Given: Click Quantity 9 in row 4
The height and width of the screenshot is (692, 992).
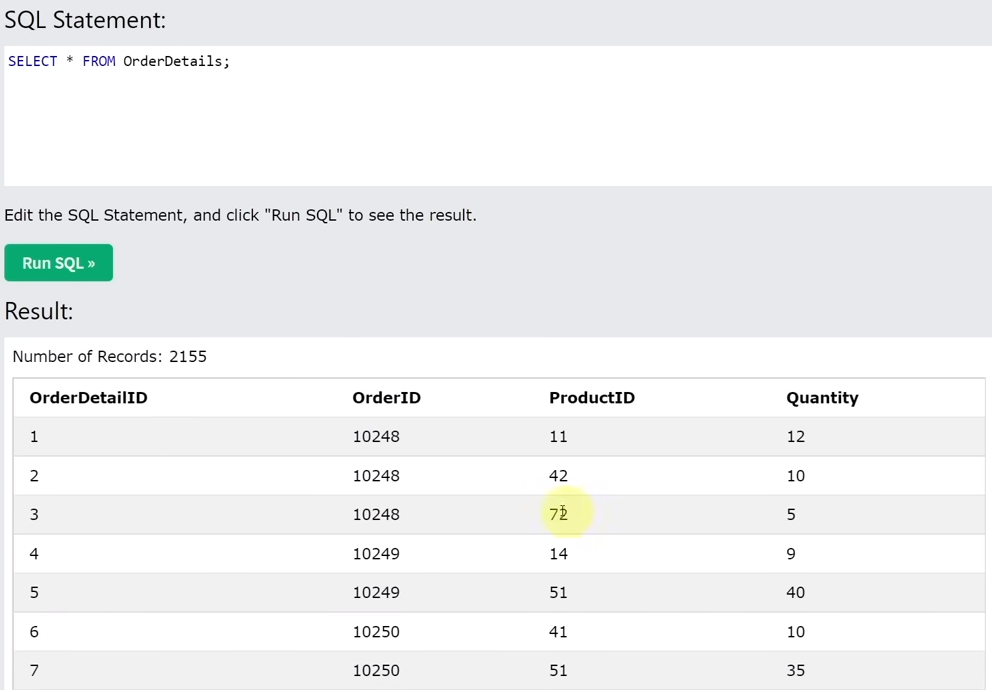Looking at the screenshot, I should [x=791, y=553].
